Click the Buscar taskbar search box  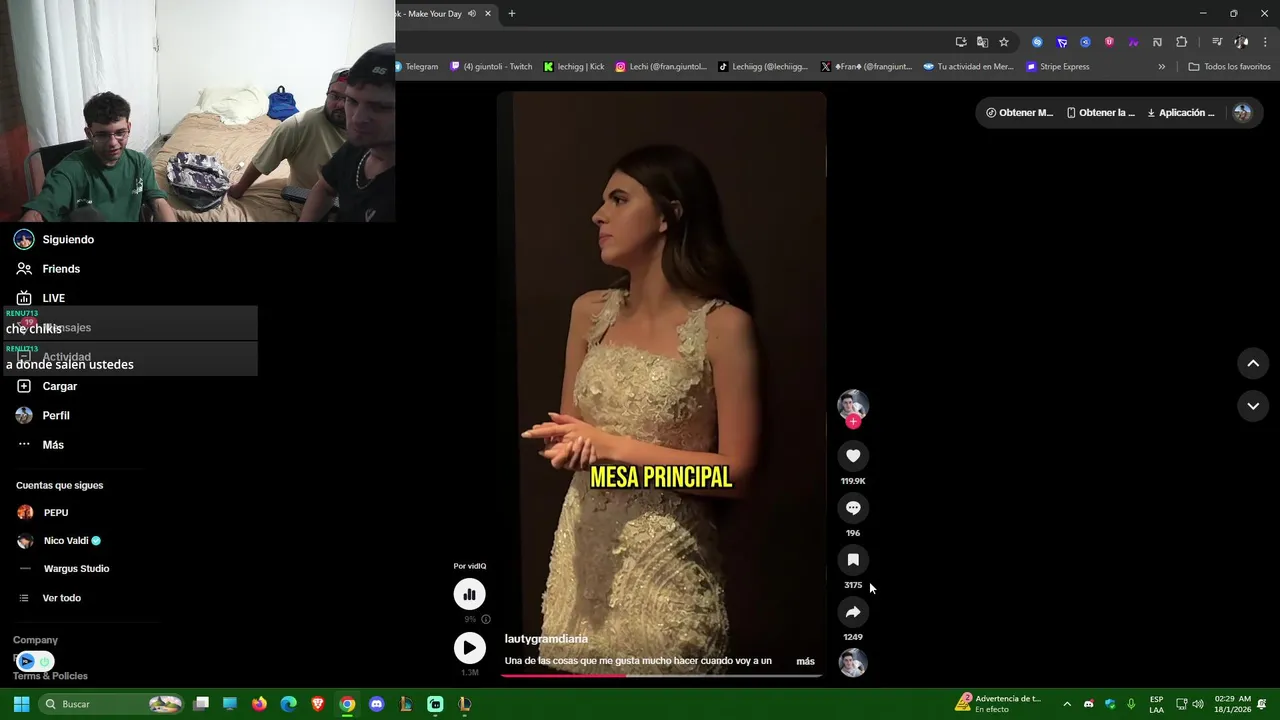coord(113,704)
